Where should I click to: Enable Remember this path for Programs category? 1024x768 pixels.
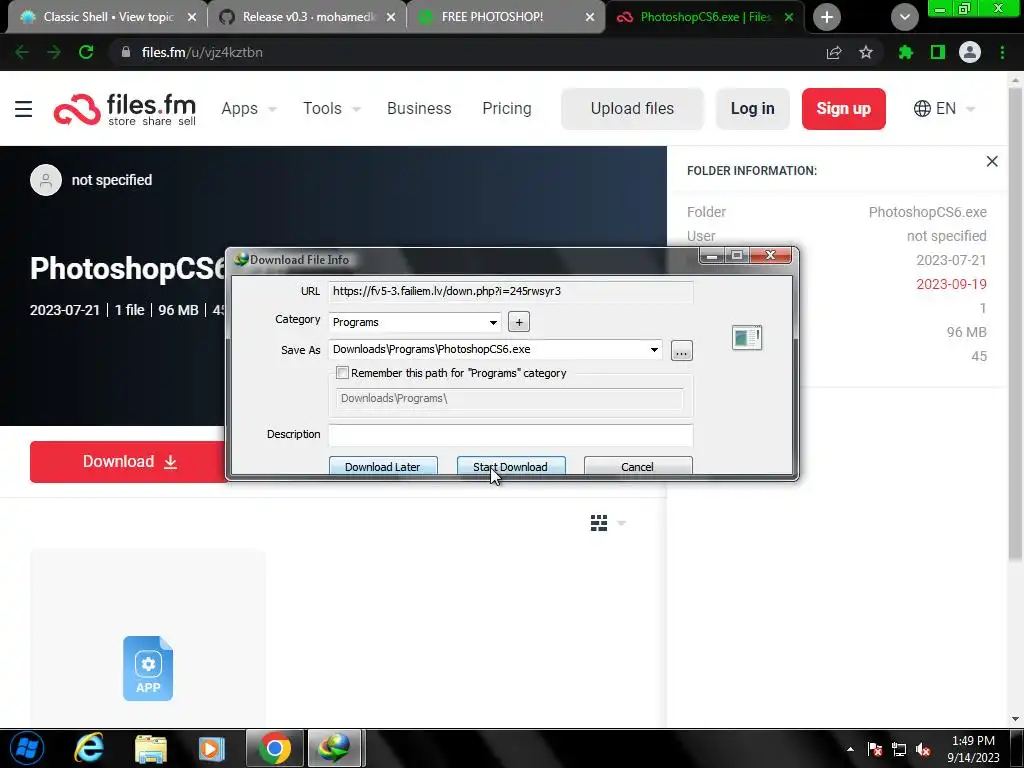[342, 373]
